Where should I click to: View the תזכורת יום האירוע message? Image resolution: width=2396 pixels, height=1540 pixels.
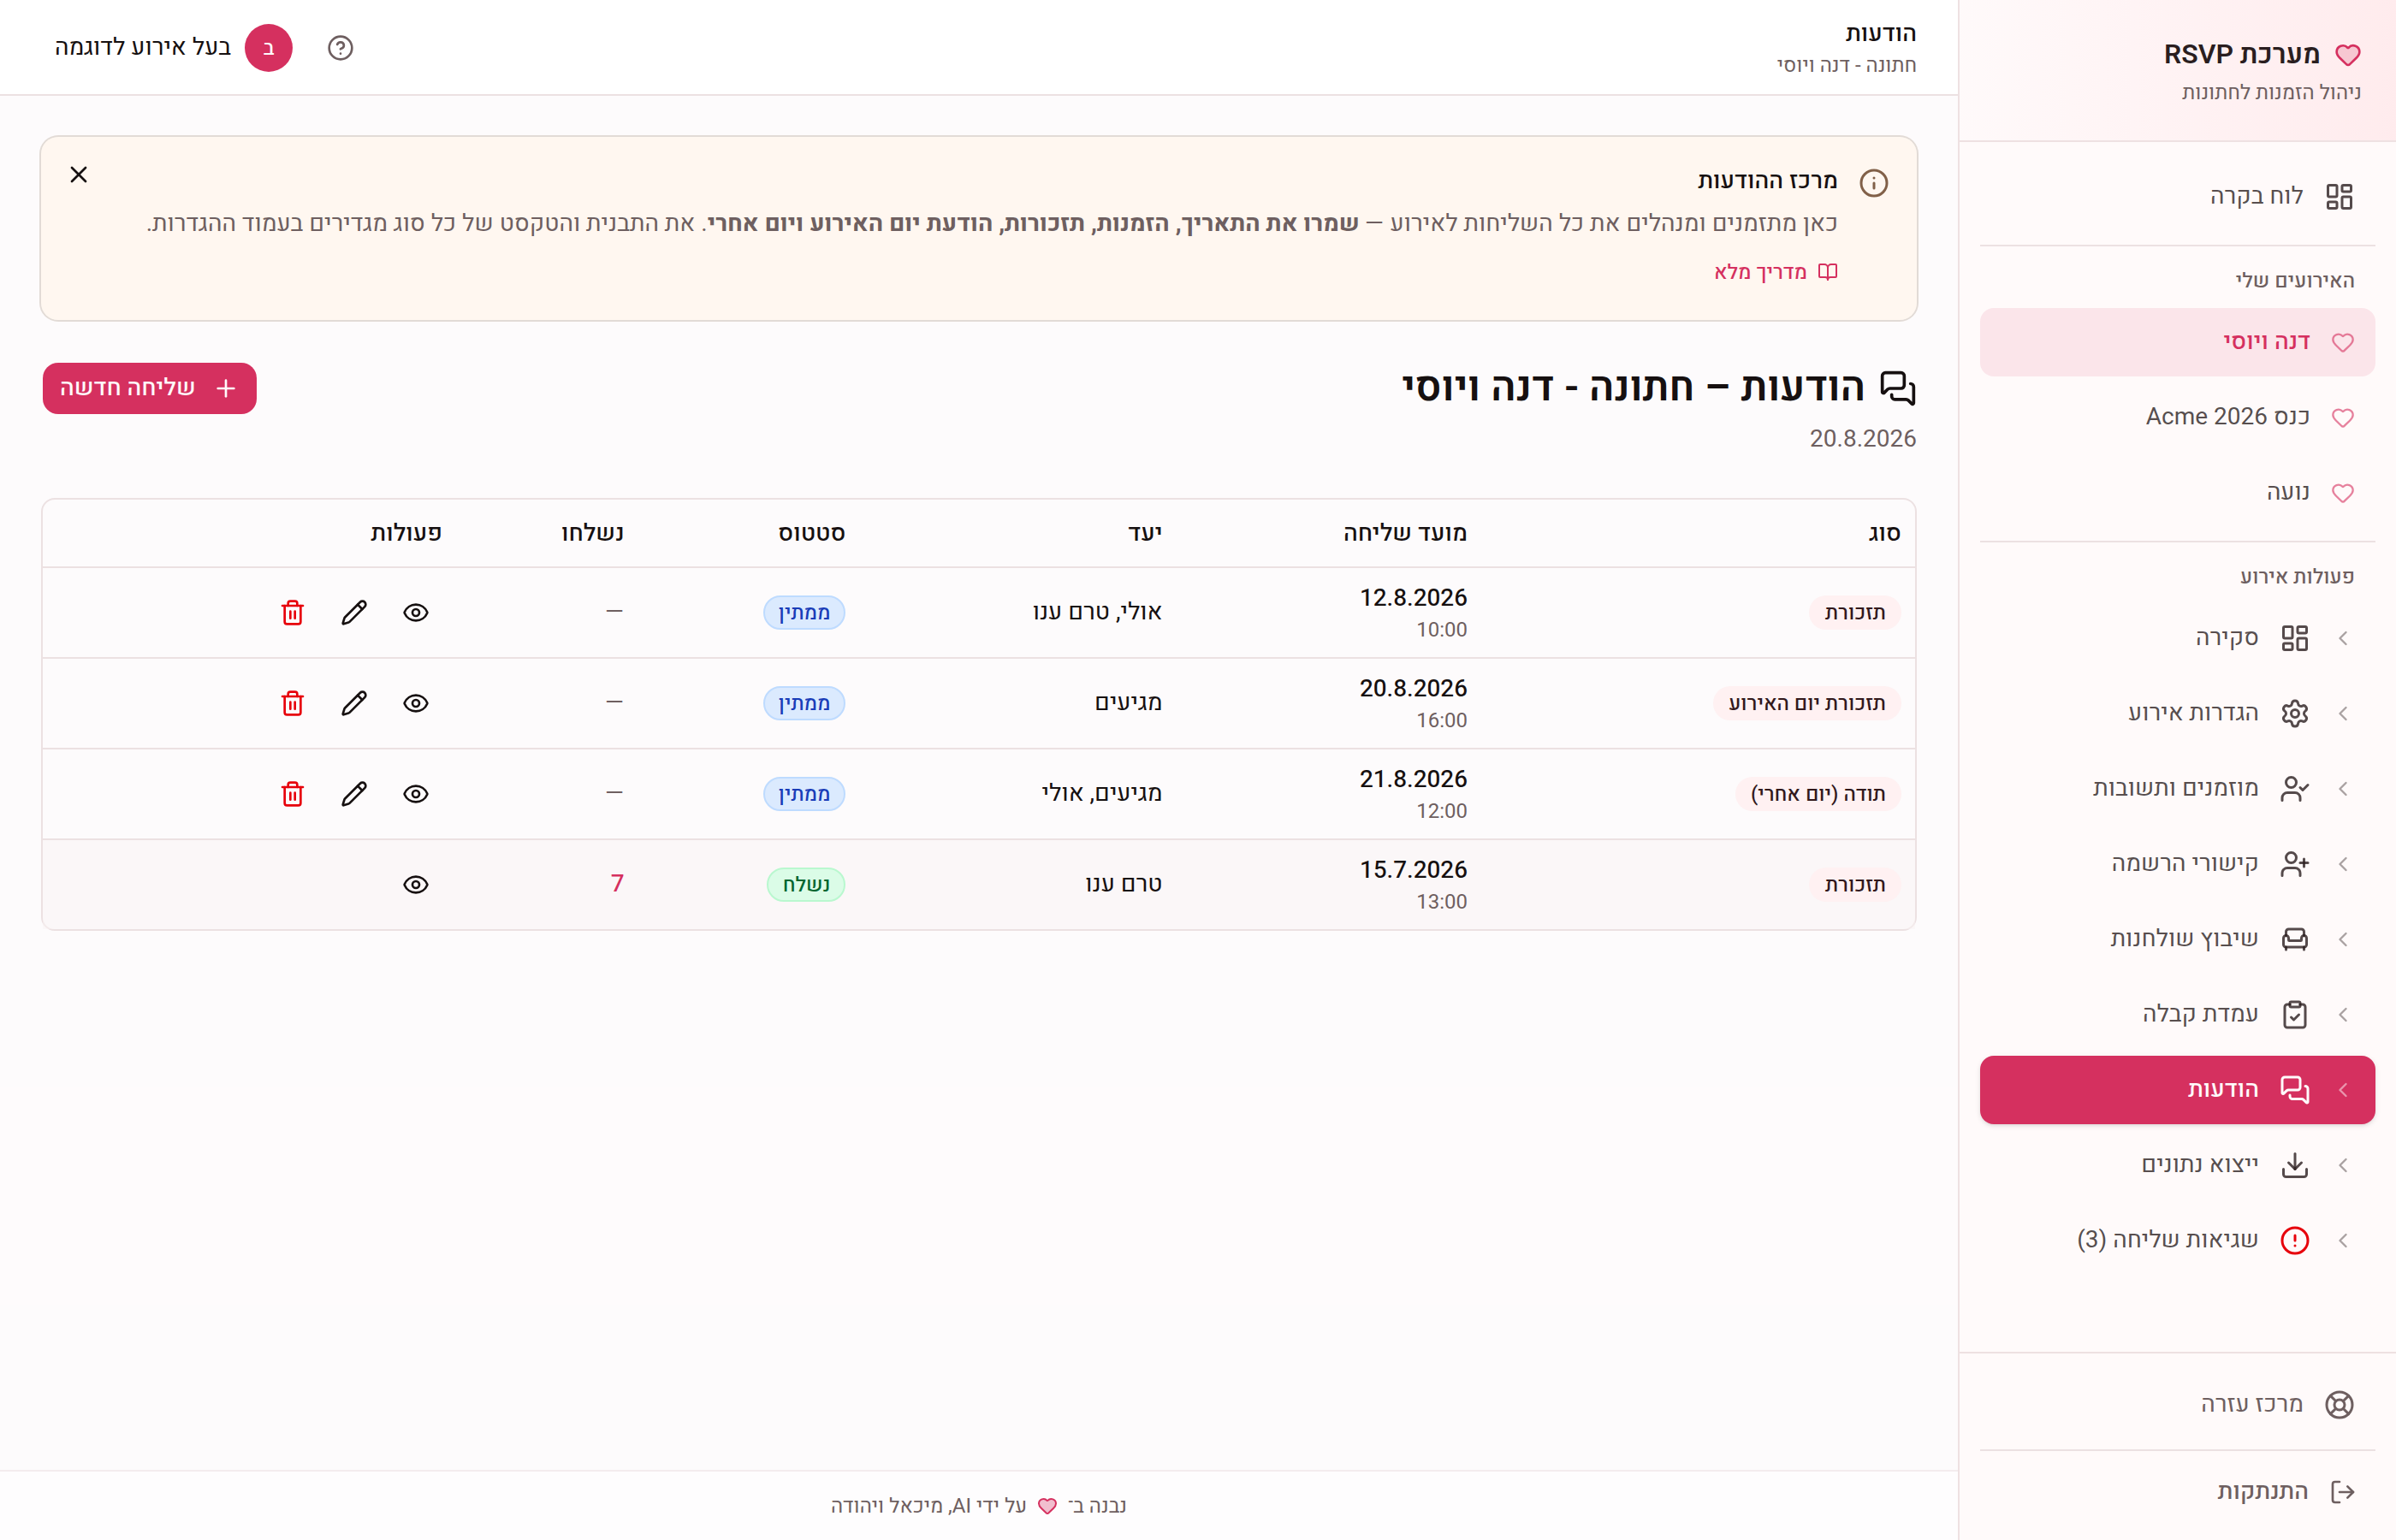(x=416, y=703)
